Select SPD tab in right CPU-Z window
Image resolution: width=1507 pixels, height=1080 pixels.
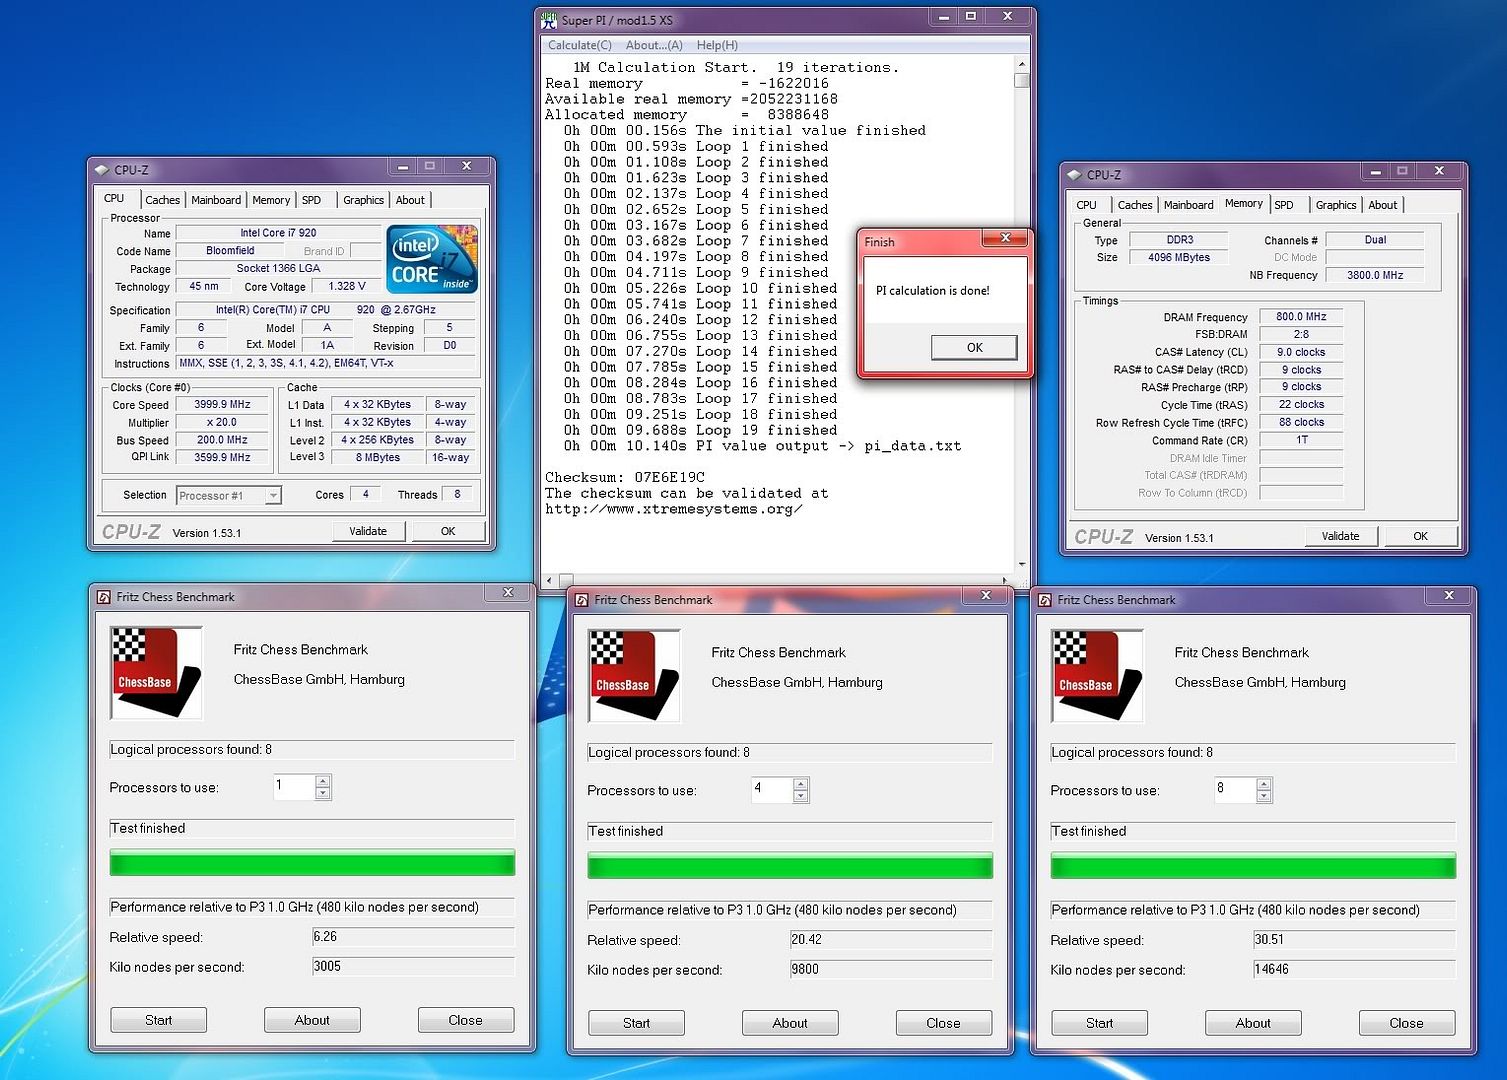[1284, 205]
